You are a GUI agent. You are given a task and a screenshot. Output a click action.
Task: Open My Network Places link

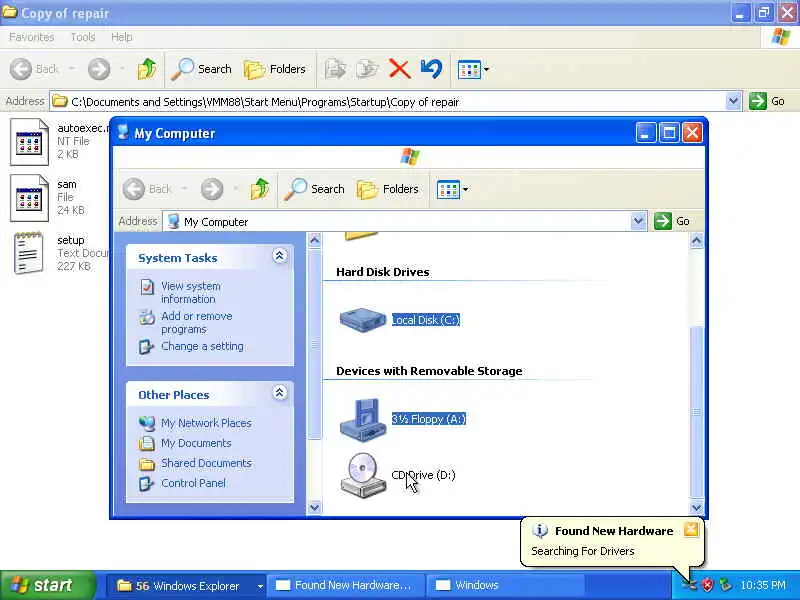[206, 423]
